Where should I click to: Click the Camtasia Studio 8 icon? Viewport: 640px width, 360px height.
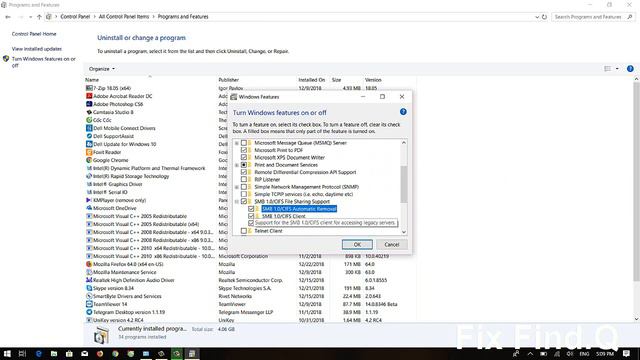point(89,112)
